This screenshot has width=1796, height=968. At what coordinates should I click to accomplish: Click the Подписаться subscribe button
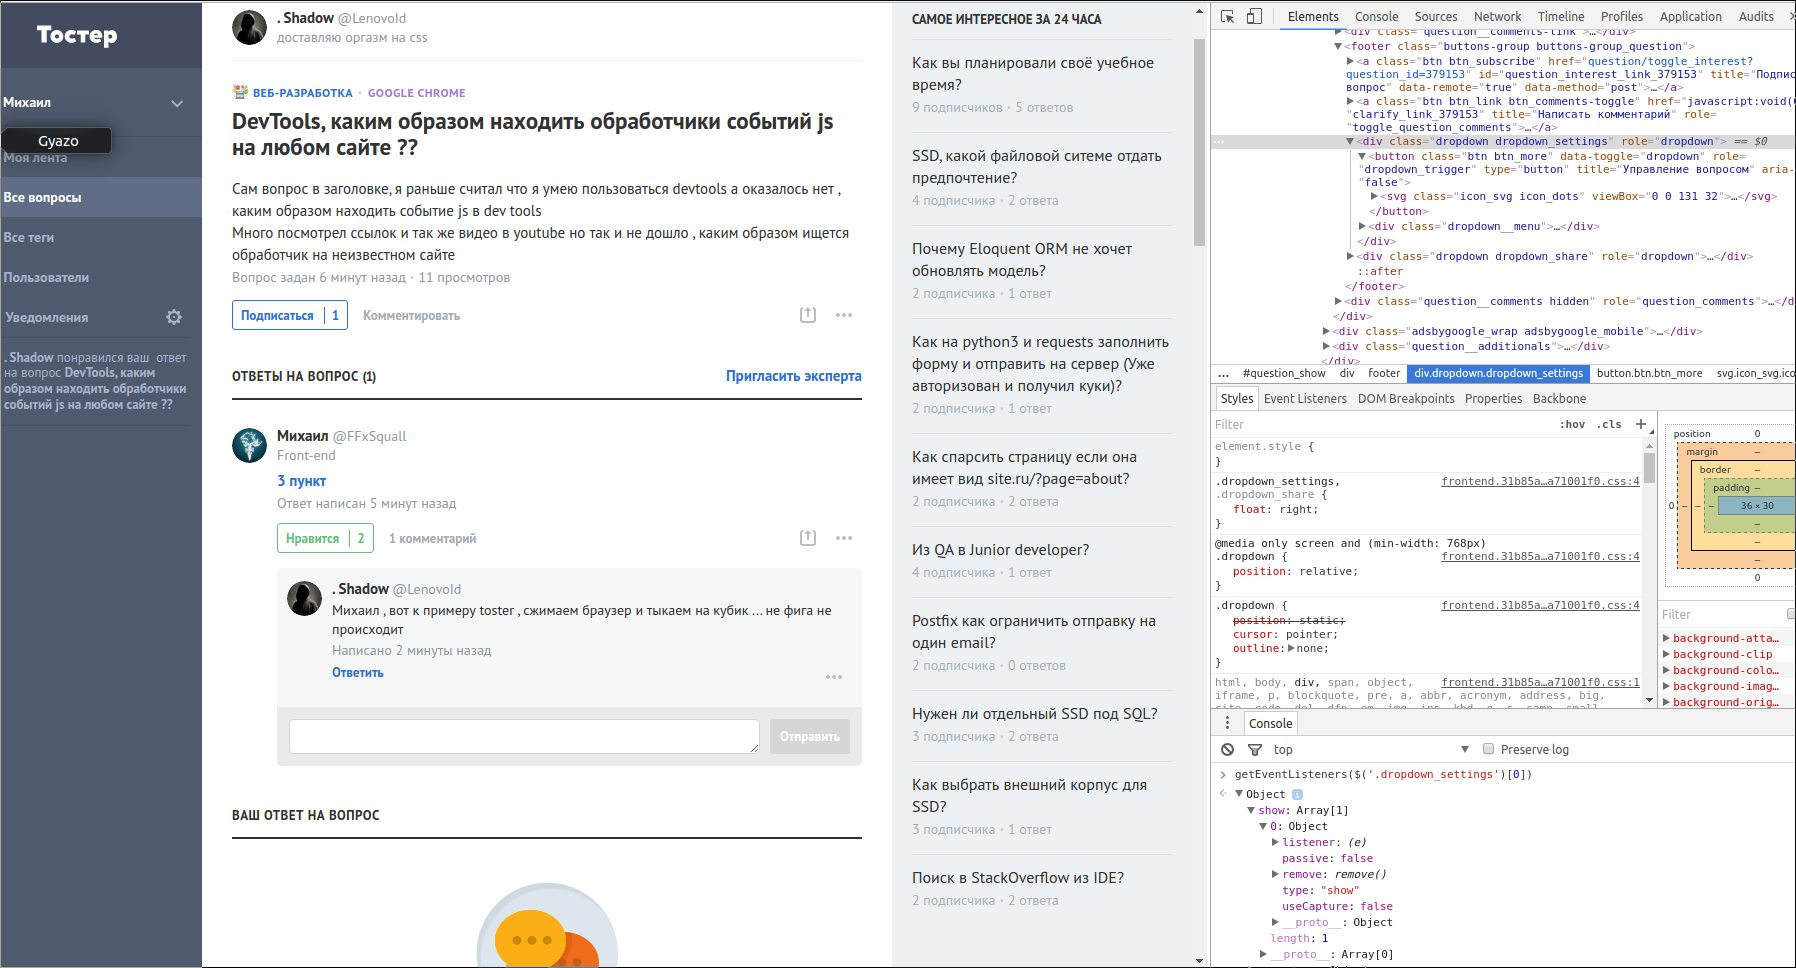point(290,315)
